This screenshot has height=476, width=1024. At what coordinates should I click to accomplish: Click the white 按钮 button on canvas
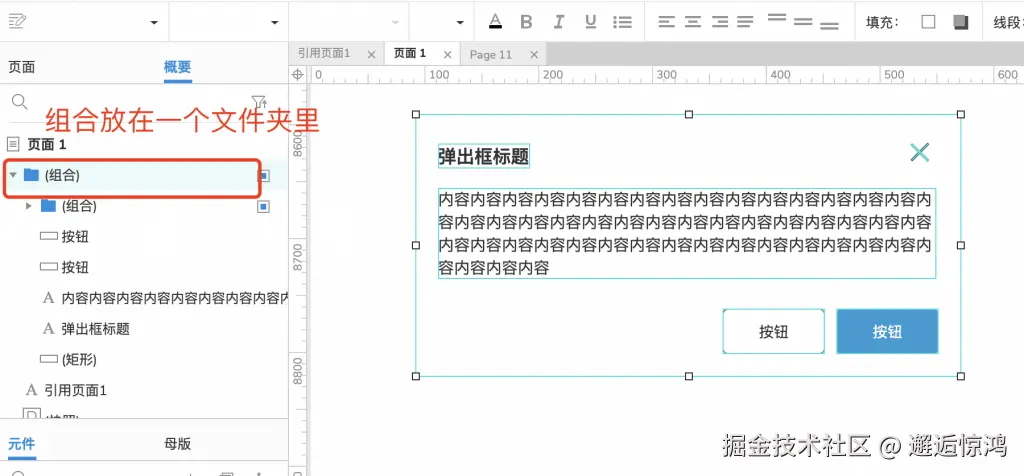774,332
